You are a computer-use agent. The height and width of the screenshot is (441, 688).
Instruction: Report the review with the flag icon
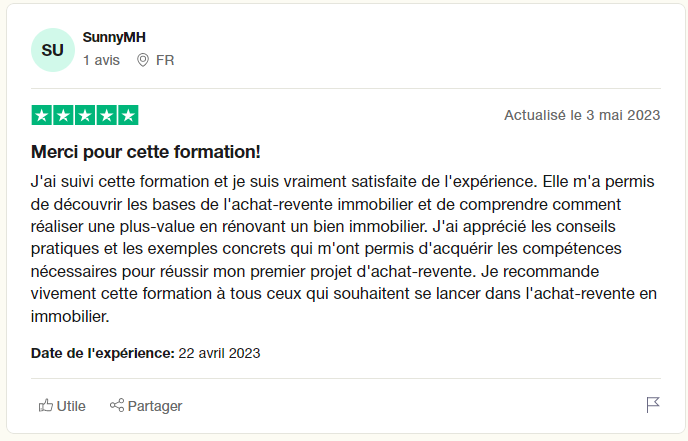pos(653,405)
